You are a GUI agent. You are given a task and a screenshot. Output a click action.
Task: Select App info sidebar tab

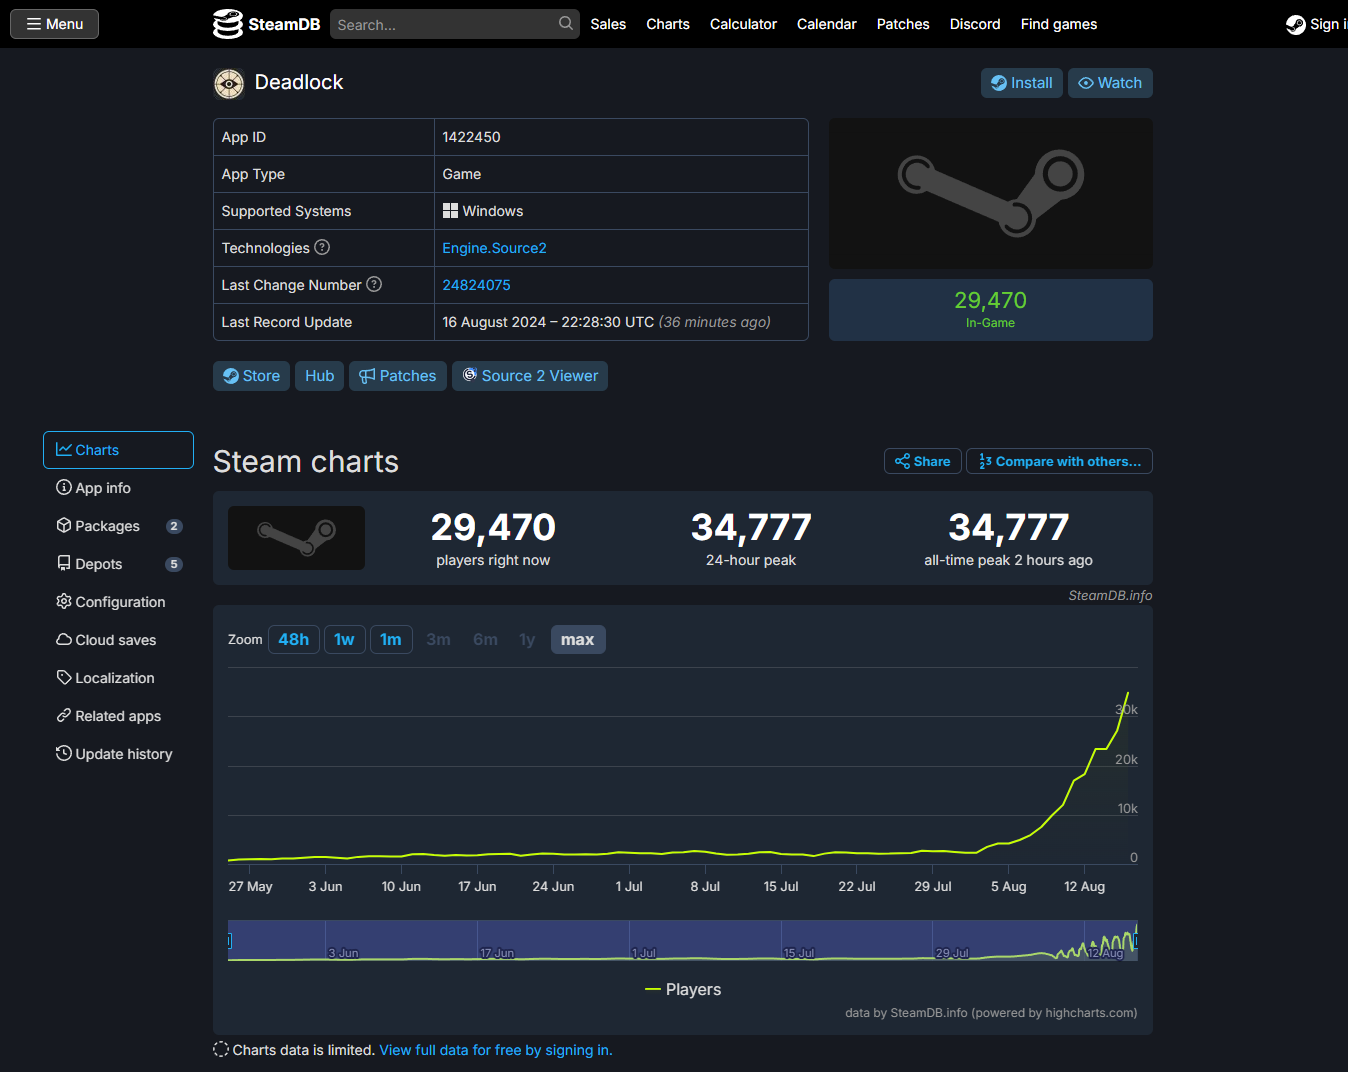pyautogui.click(x=118, y=488)
